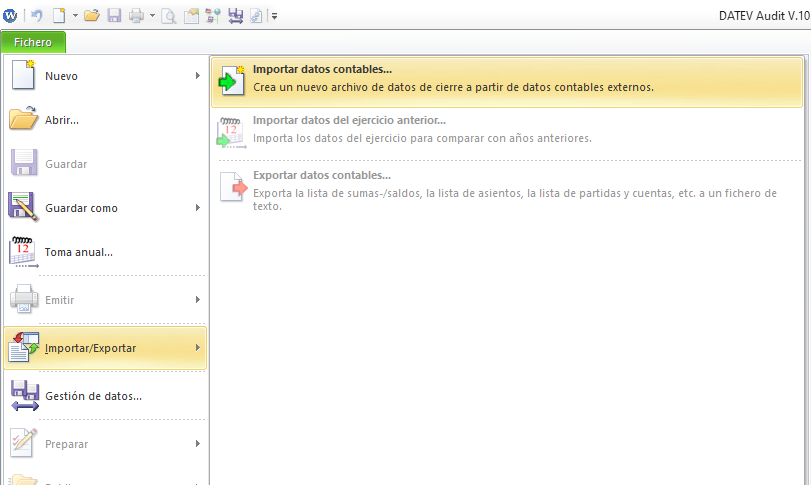Click the Guardar floppy disk icon

24,163
